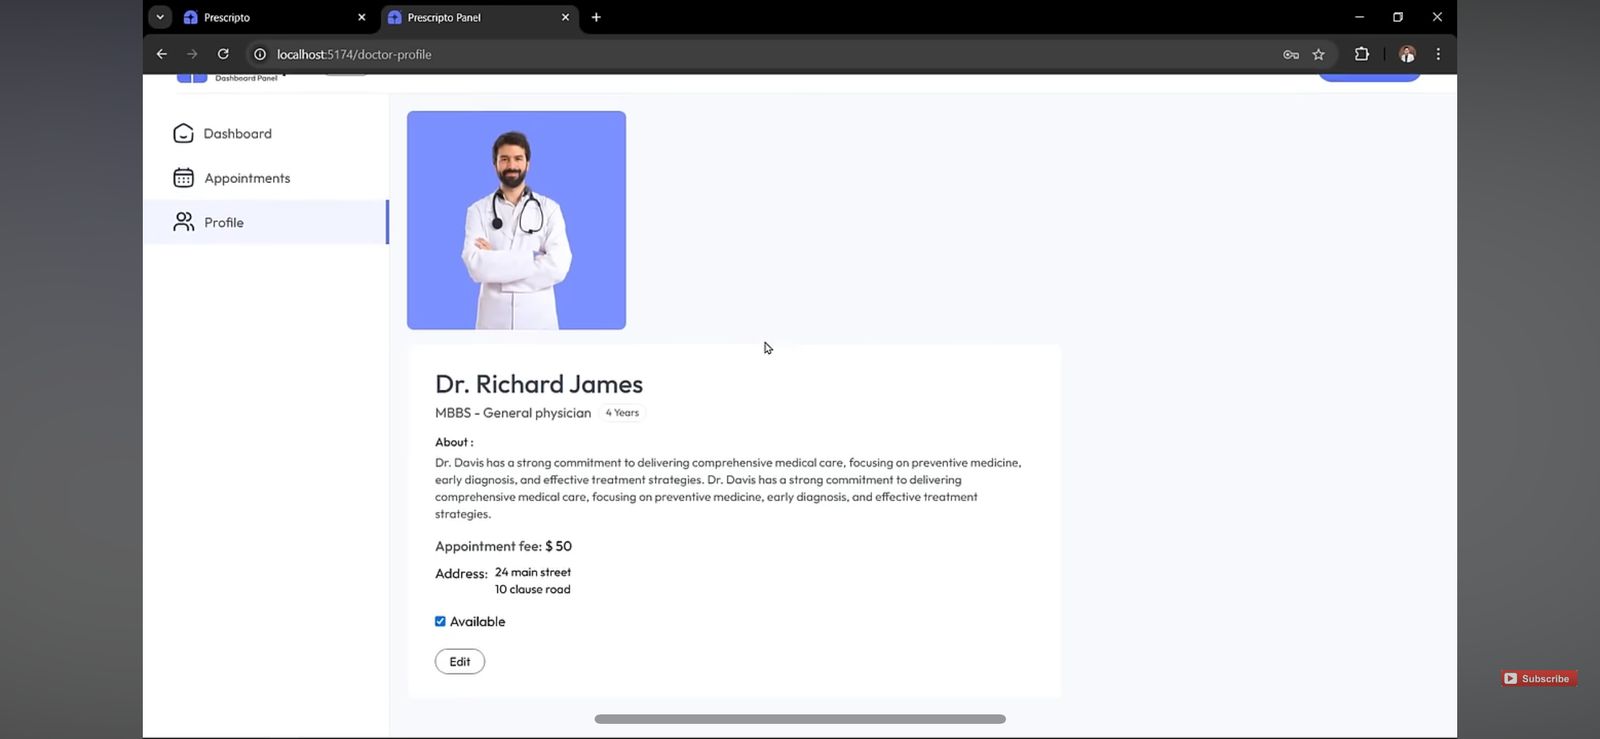Viewport: 1600px width, 739px height.
Task: Click the YouTube Subscribe button
Action: click(1538, 678)
